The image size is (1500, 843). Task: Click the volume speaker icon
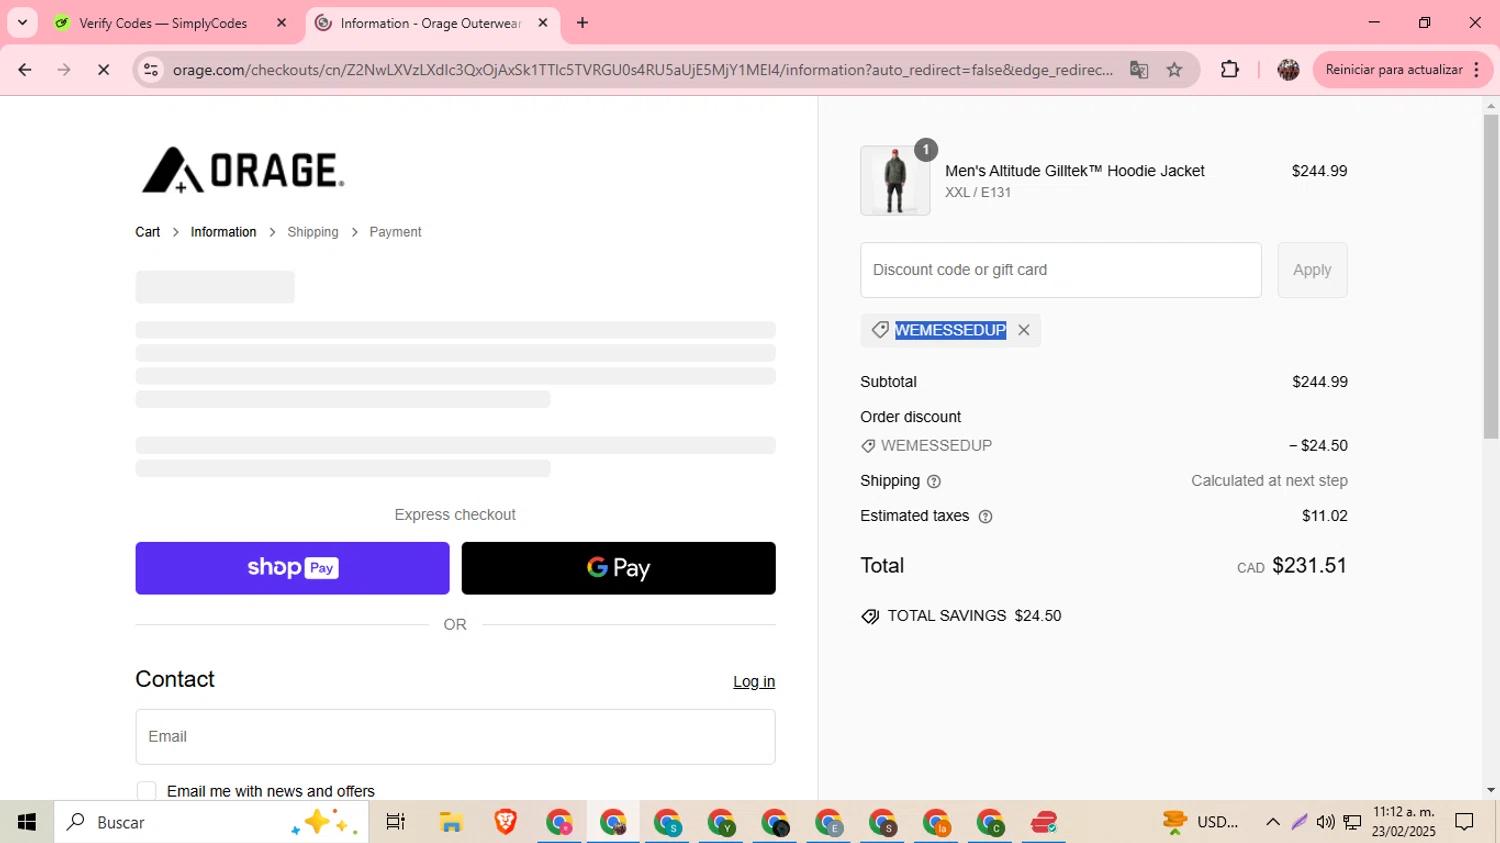coord(1326,822)
